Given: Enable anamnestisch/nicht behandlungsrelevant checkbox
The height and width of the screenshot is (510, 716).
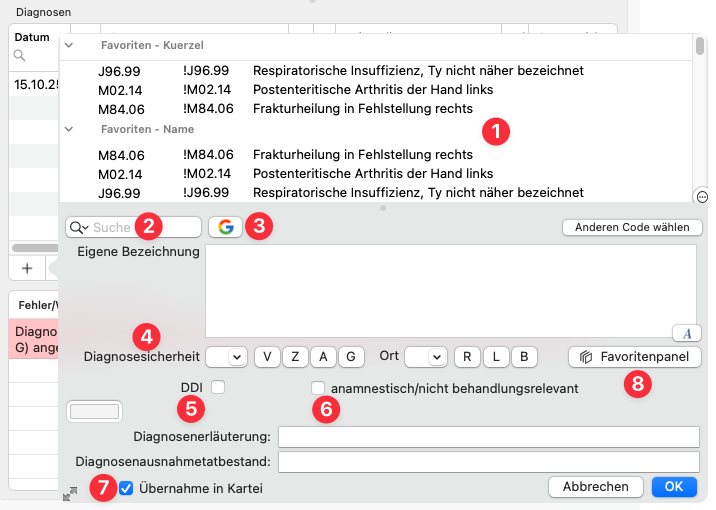Looking at the screenshot, I should pos(318,388).
